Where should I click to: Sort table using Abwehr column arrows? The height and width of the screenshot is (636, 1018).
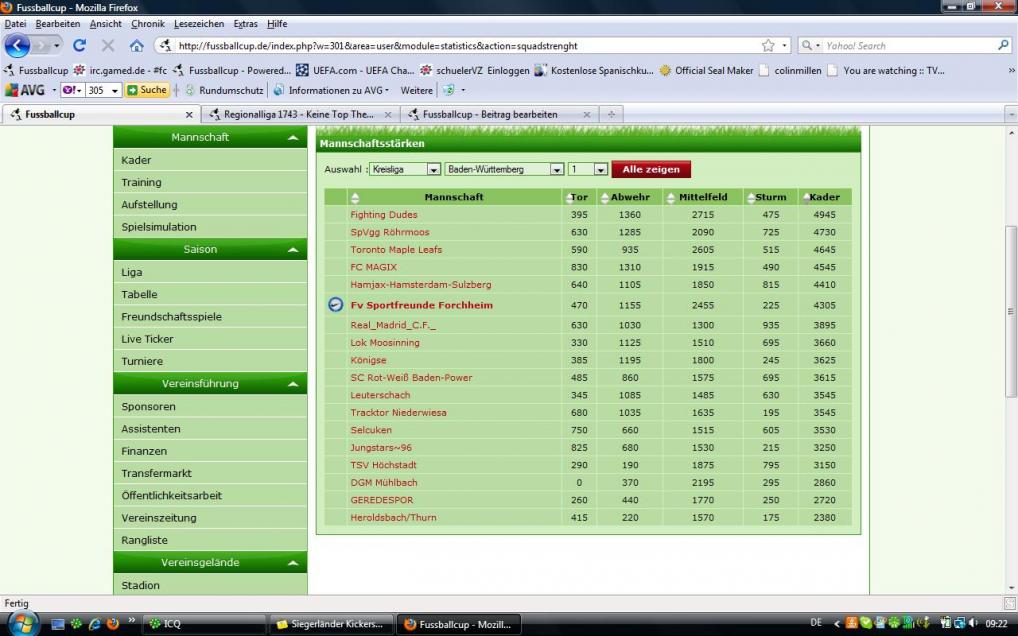click(604, 198)
